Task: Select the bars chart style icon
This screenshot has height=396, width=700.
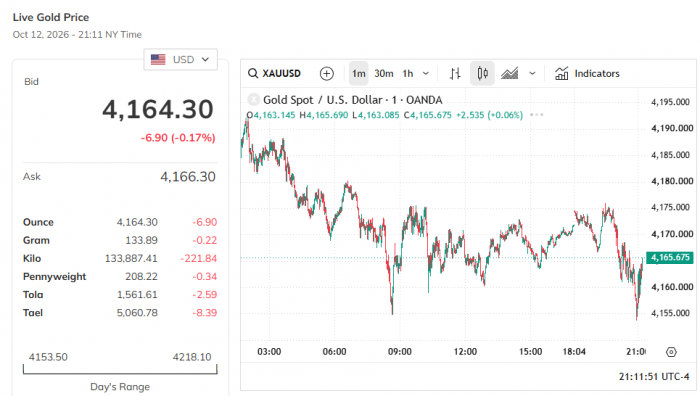Action: tap(455, 73)
